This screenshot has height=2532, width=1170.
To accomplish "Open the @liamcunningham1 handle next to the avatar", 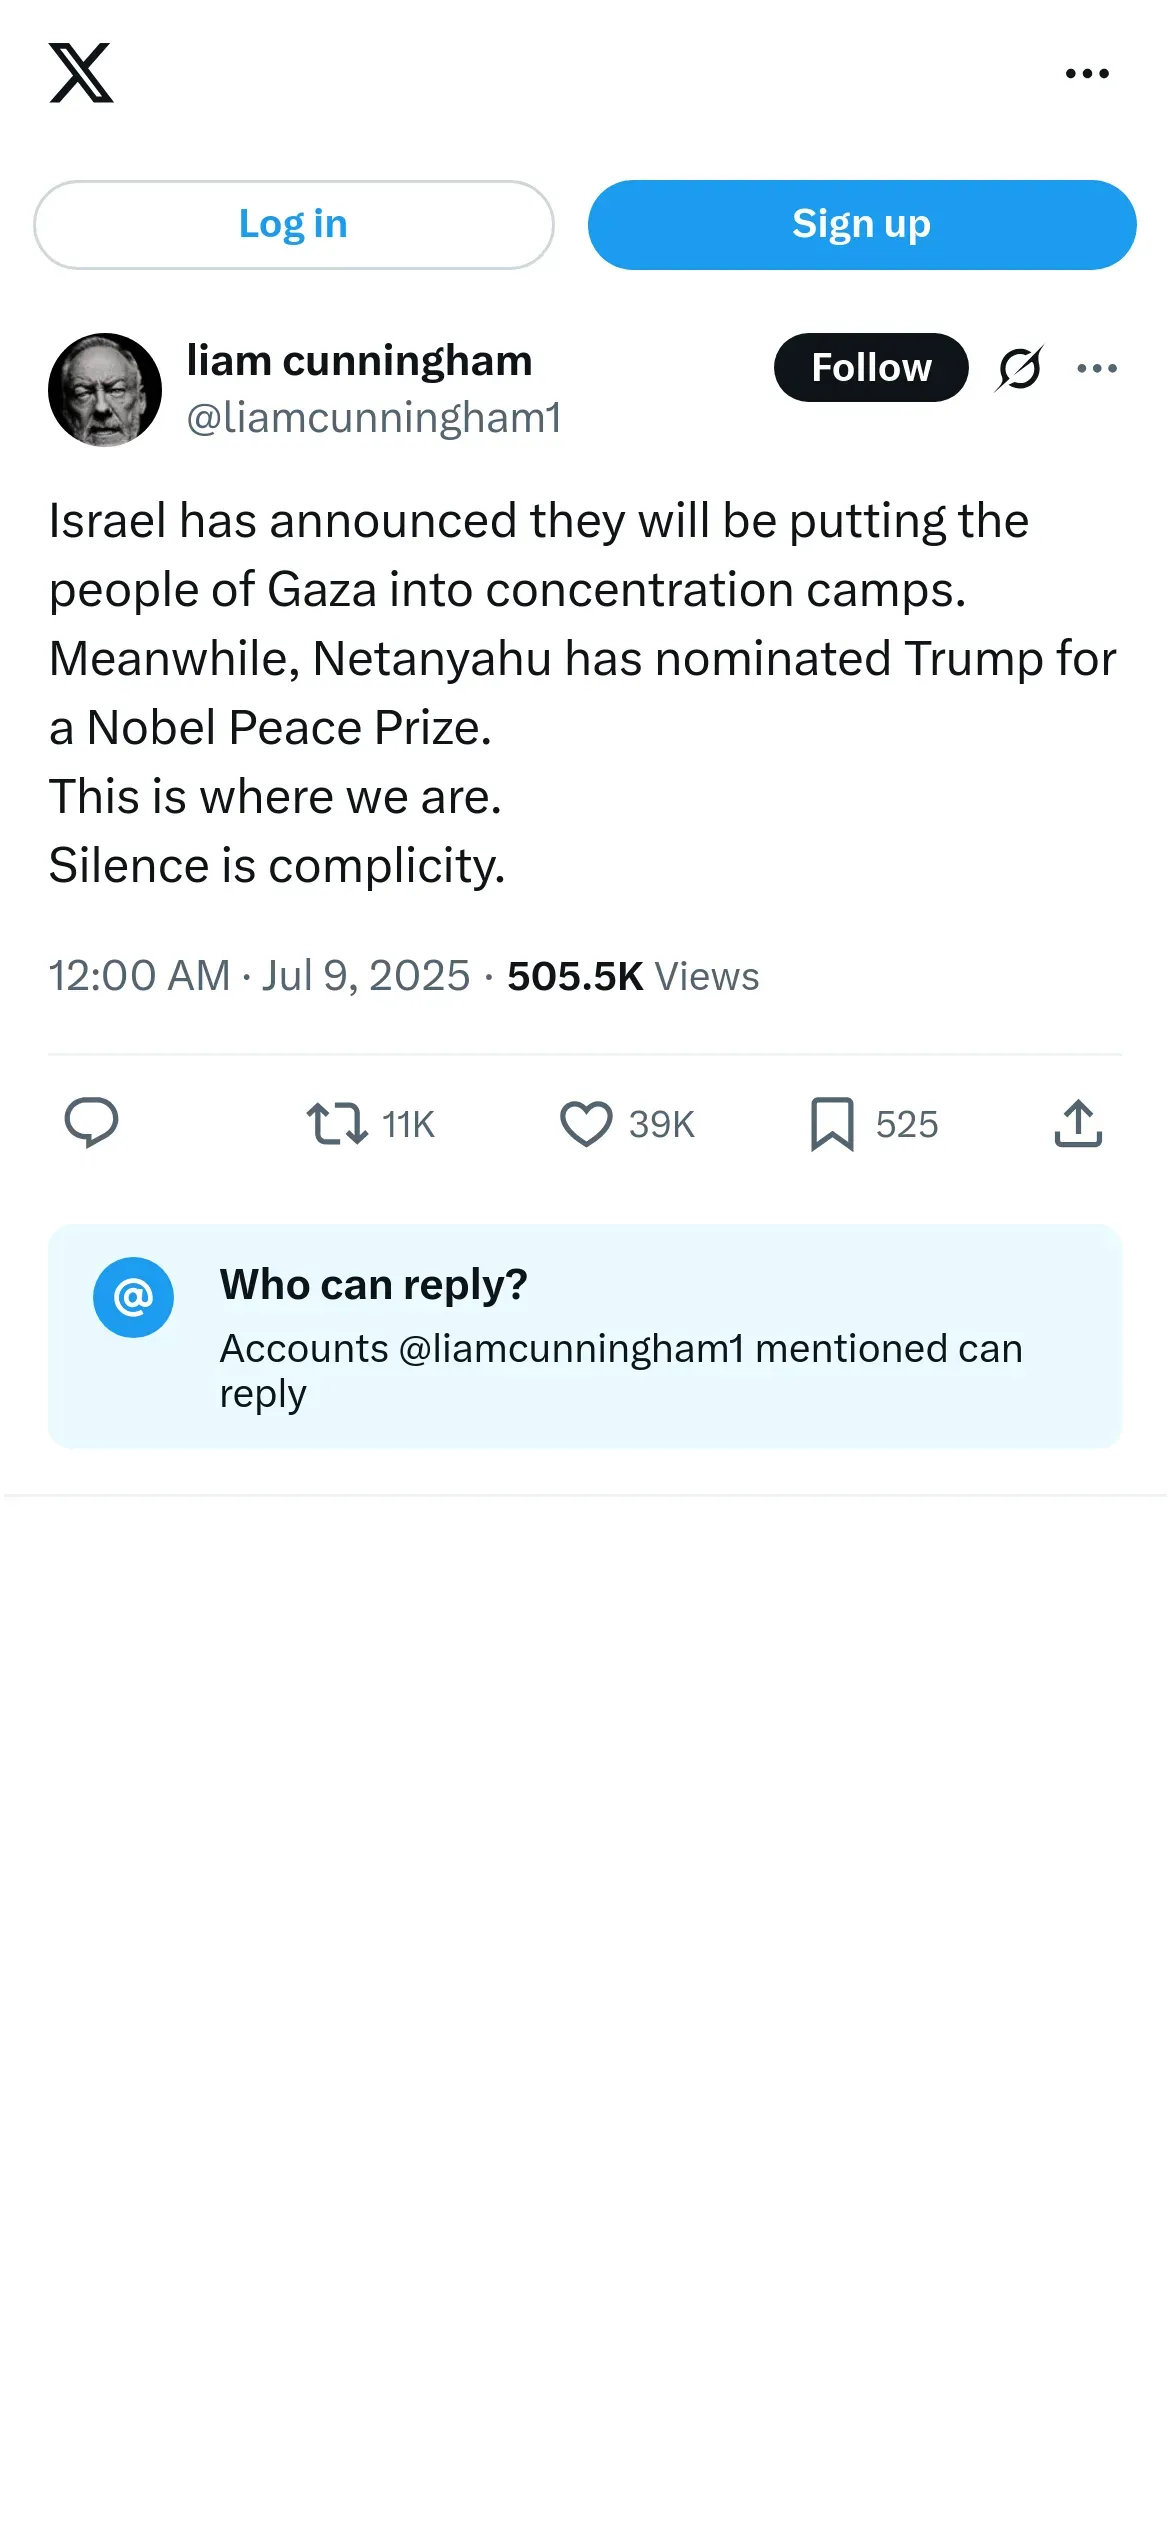I will click(x=374, y=418).
